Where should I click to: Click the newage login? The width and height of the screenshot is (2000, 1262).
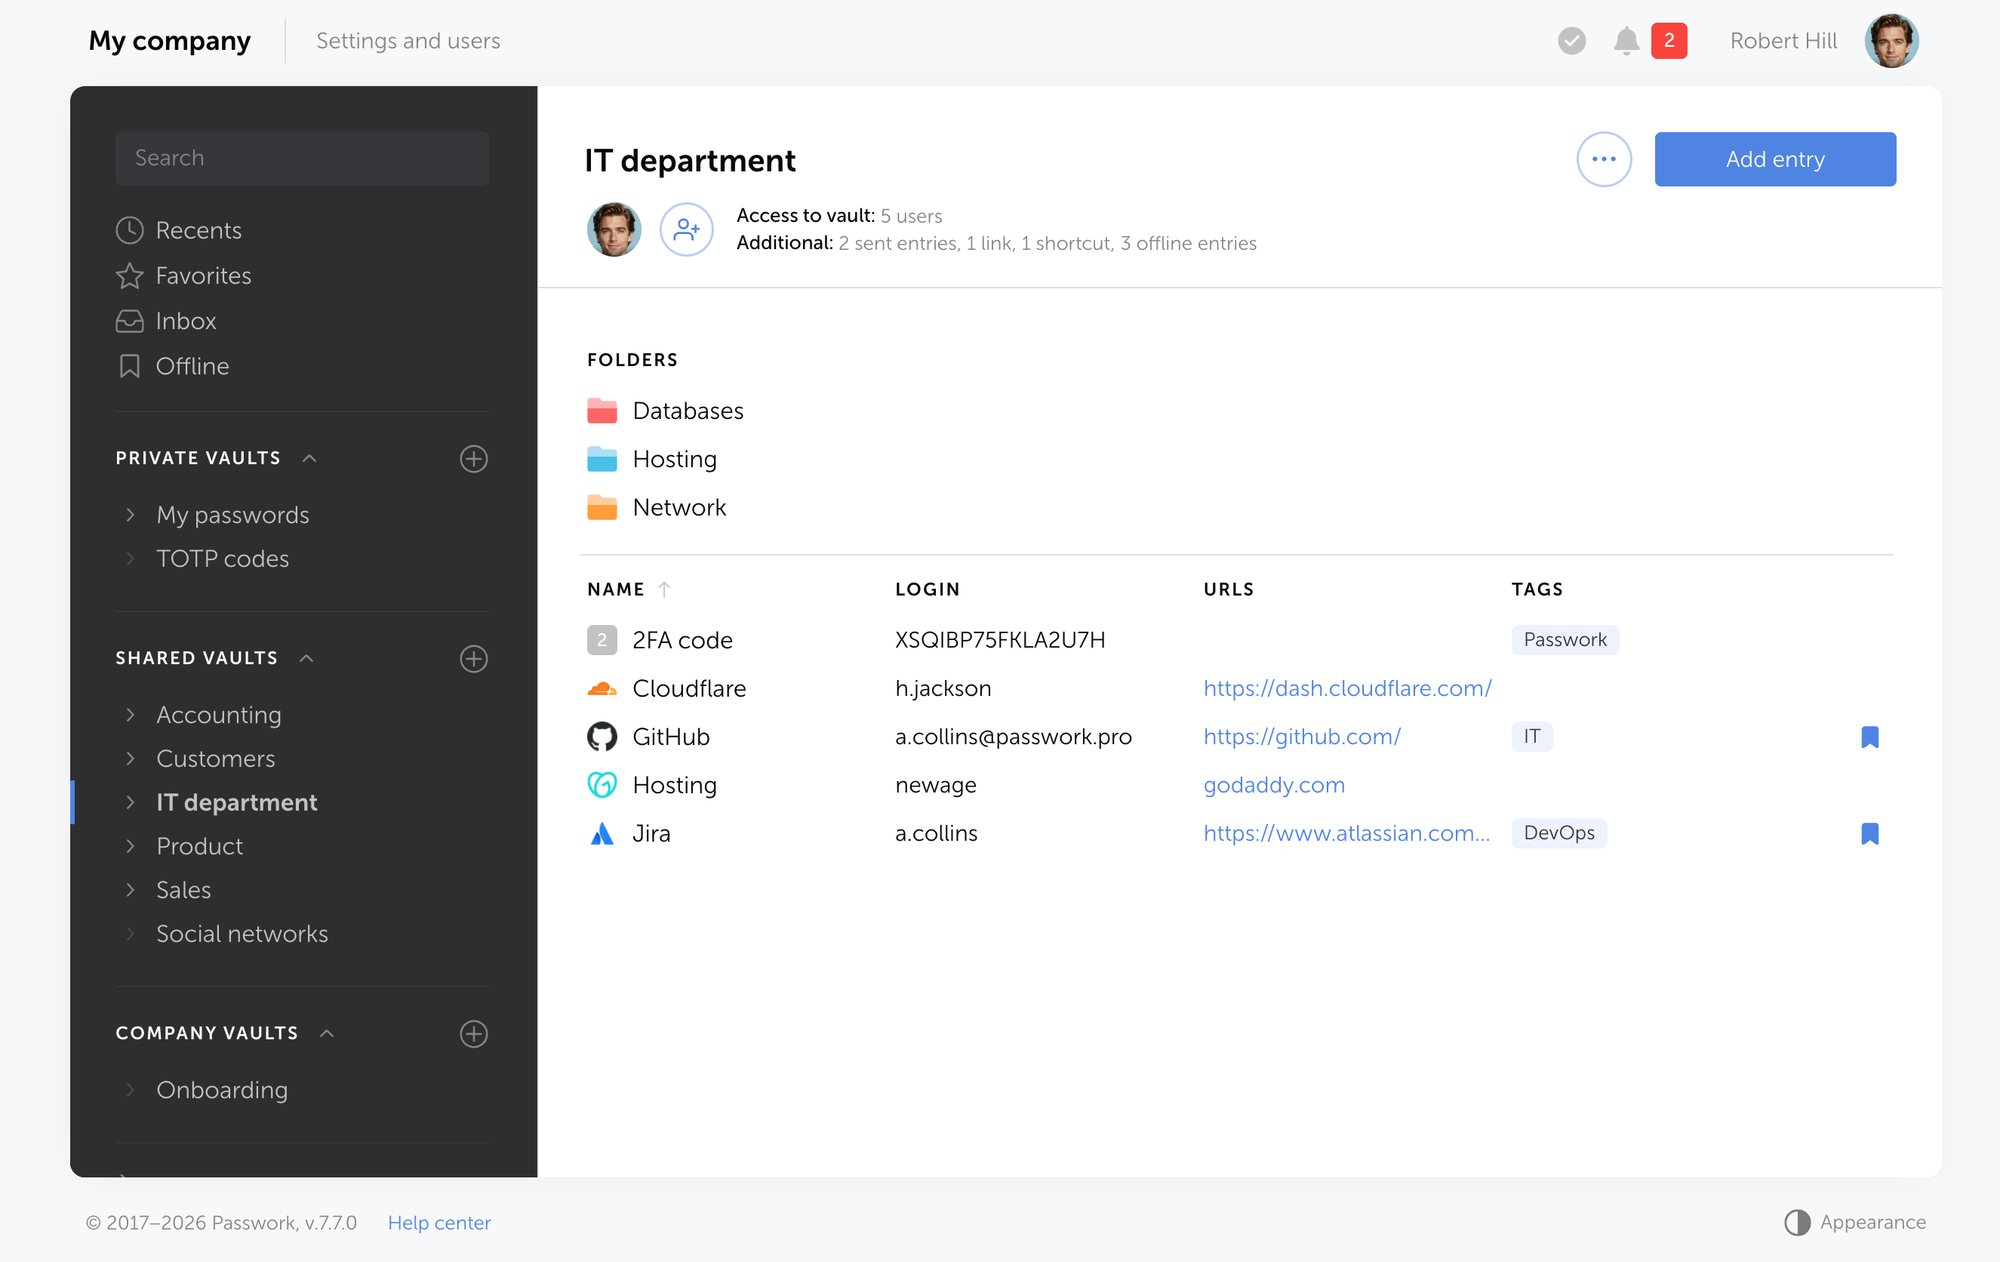(936, 786)
